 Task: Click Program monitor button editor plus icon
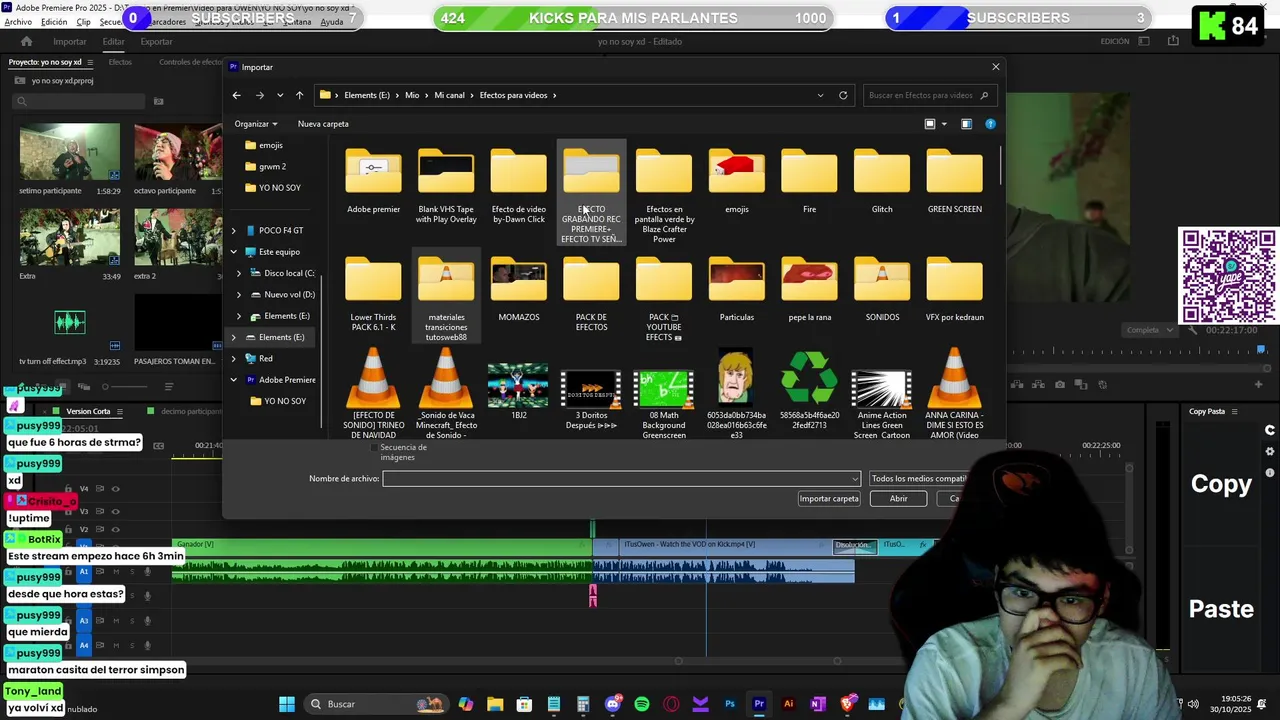1258,385
